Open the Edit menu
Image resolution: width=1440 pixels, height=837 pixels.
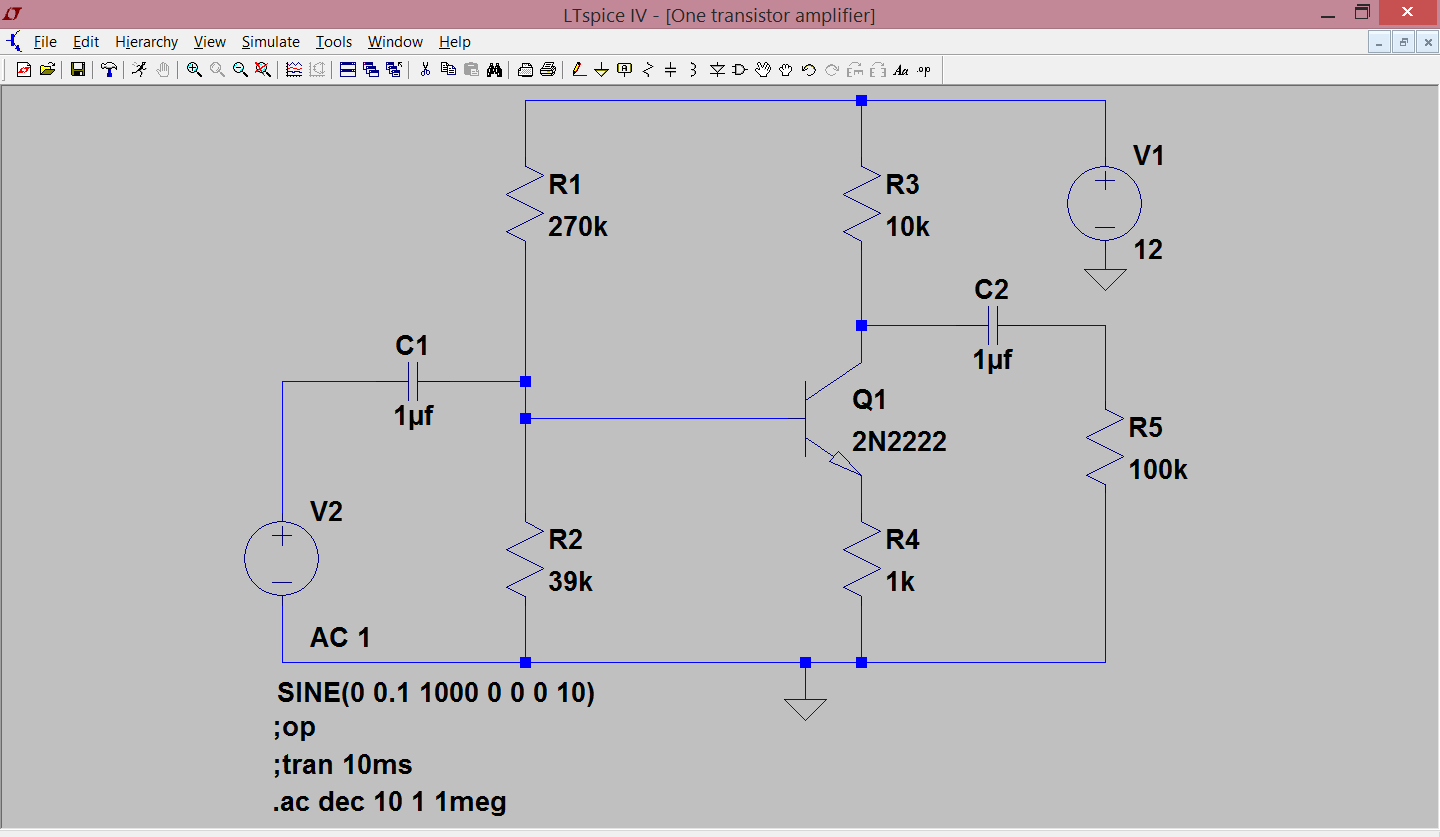[86, 42]
